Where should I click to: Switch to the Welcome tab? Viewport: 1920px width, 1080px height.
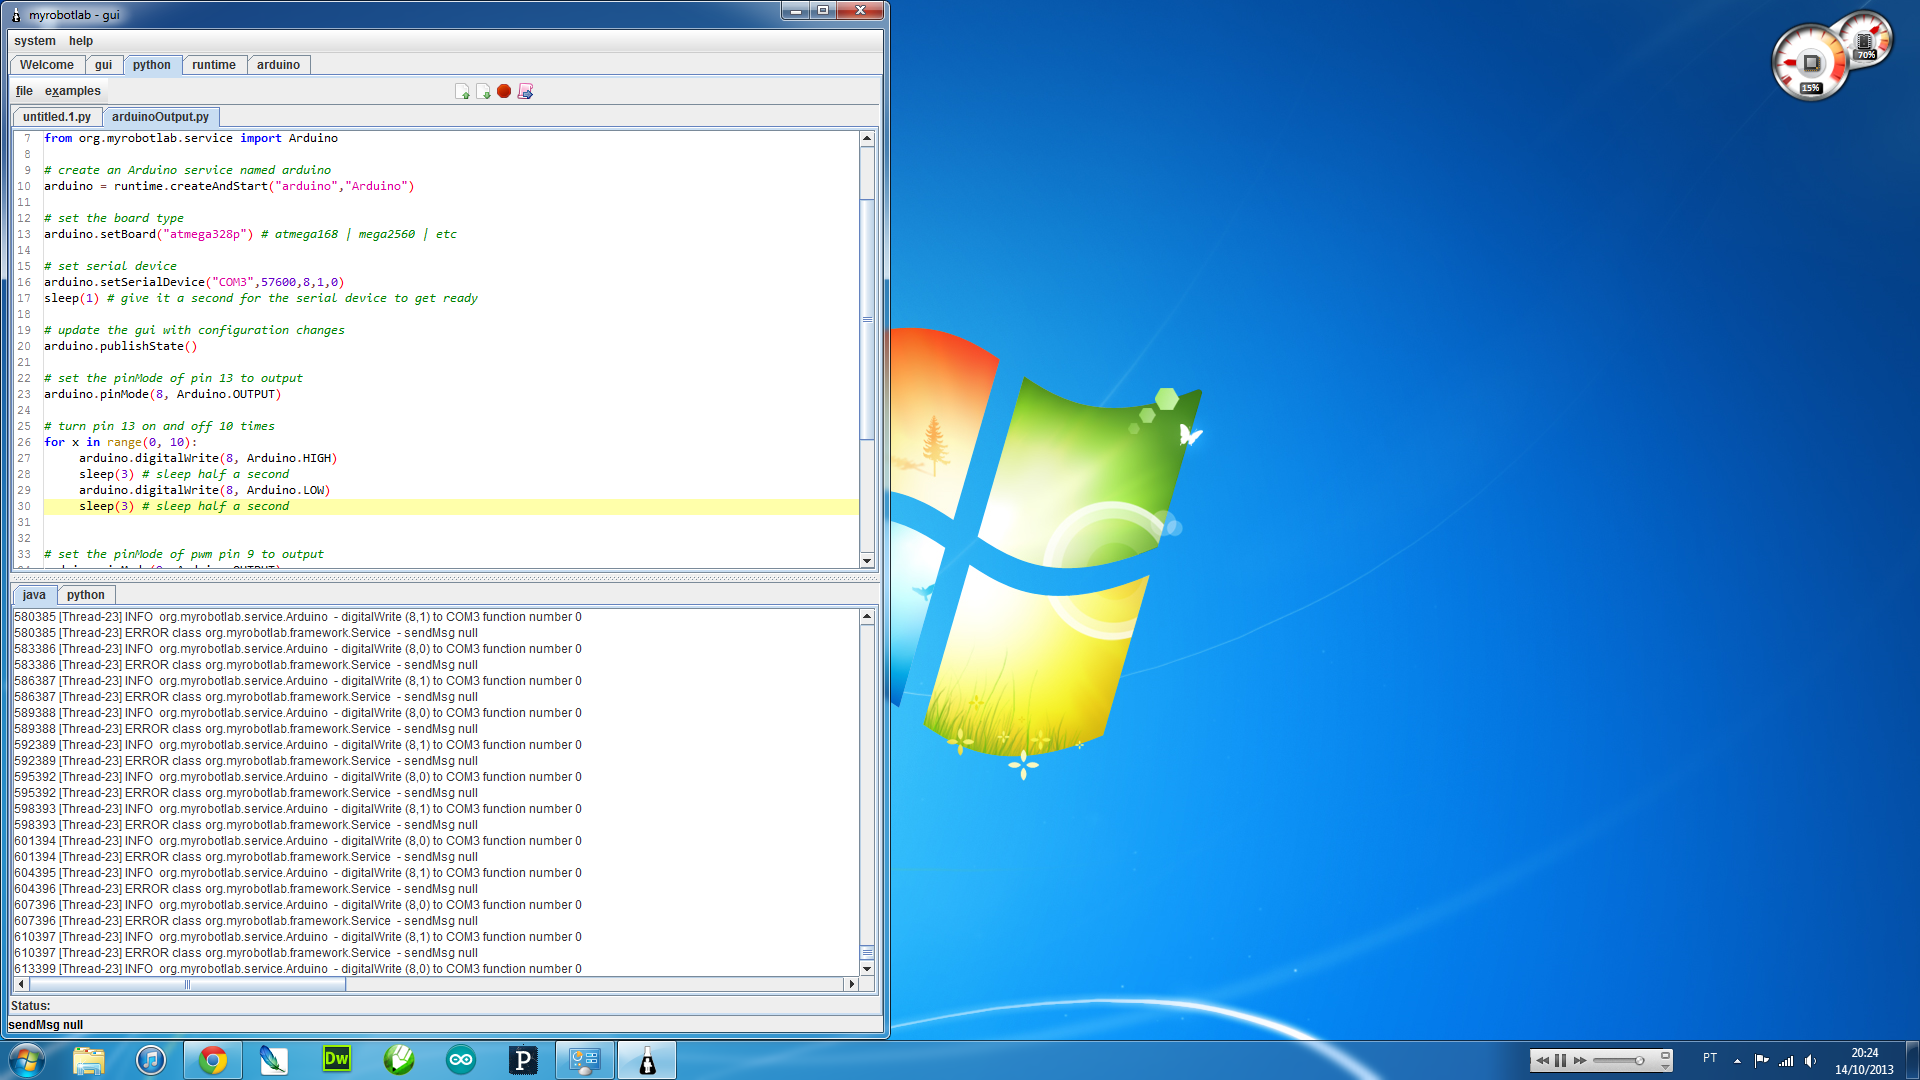pos(47,65)
